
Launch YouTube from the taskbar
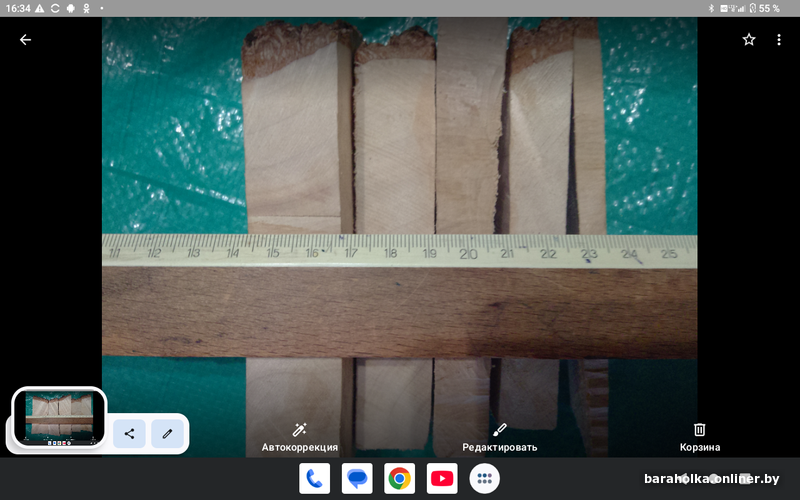(442, 479)
